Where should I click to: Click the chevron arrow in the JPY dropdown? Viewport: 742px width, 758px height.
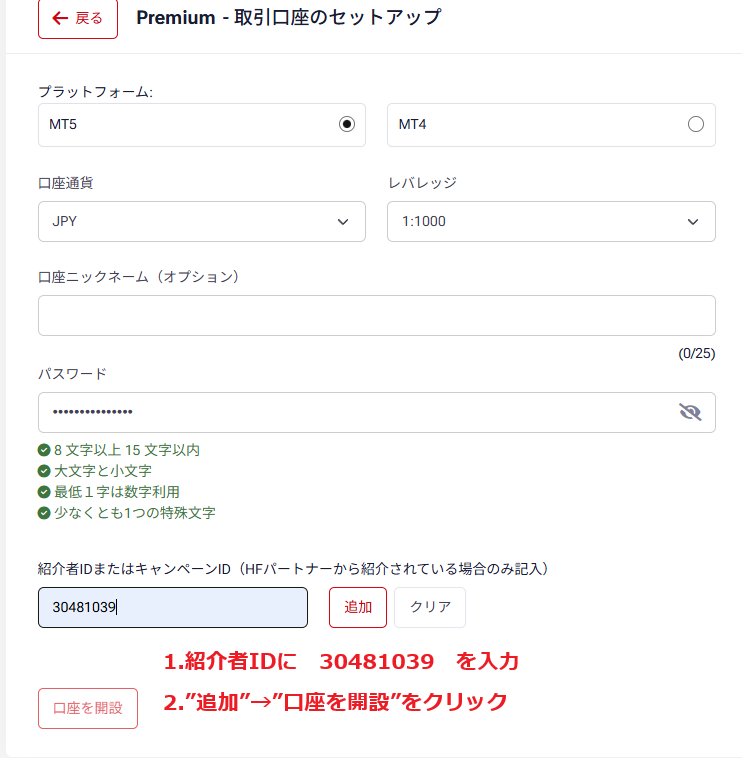[x=344, y=221]
